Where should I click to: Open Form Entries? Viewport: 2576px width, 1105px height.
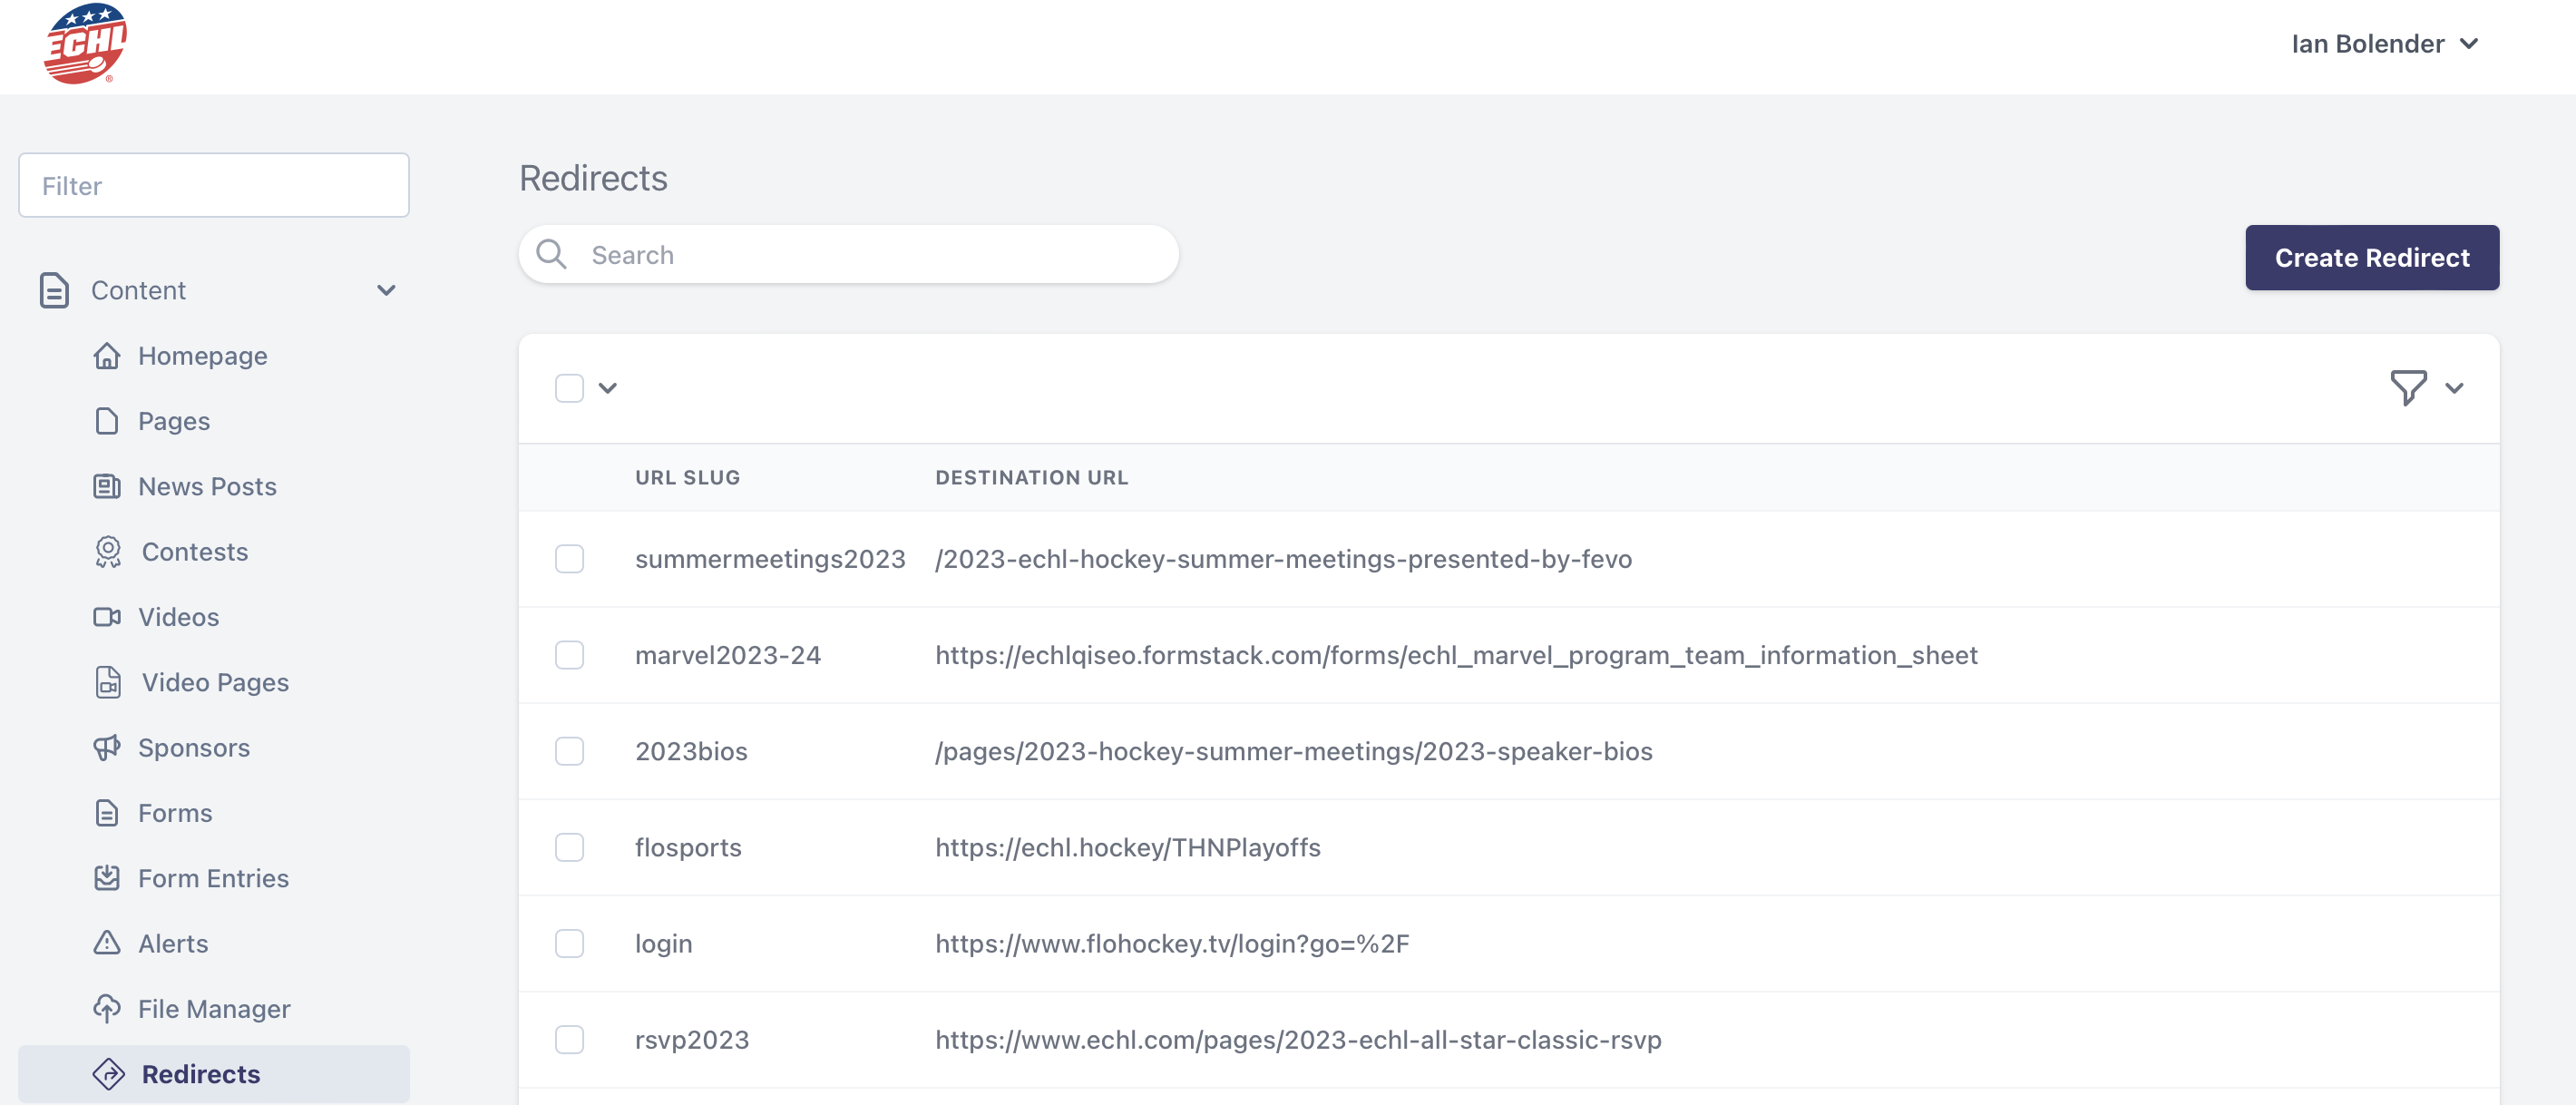pos(213,878)
